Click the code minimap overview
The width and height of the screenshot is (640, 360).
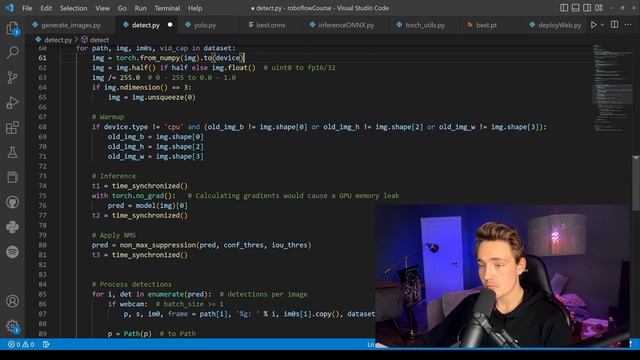pos(611,88)
